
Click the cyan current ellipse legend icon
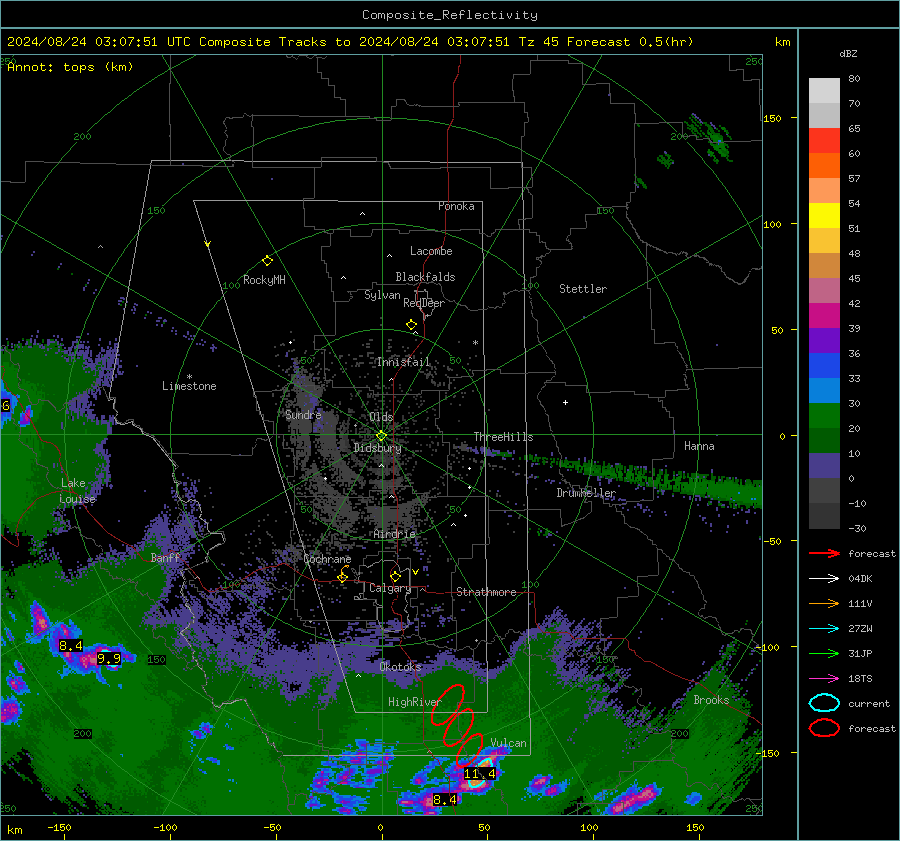tap(824, 703)
